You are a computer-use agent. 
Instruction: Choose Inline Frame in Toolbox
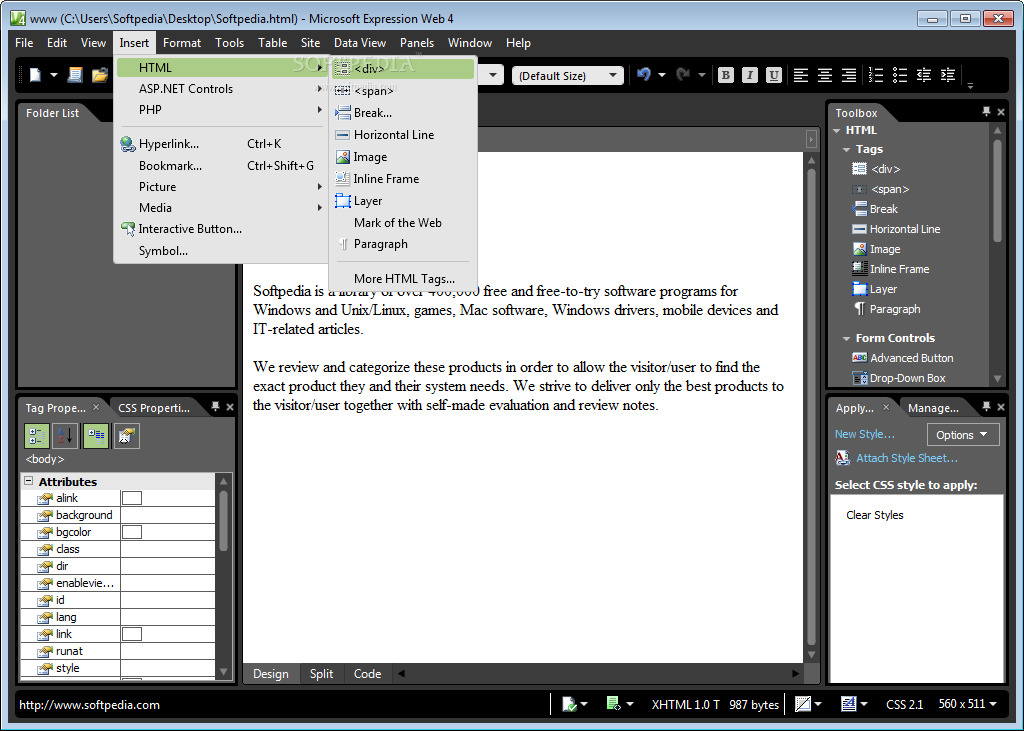[x=891, y=269]
